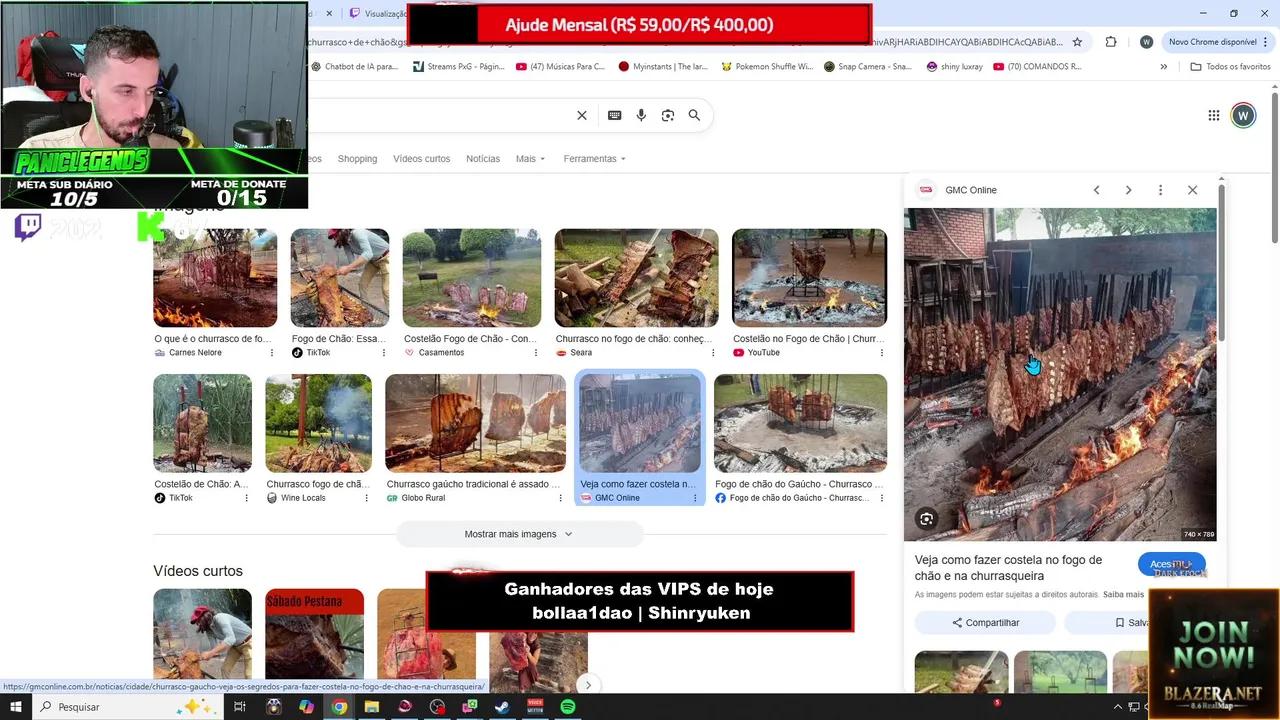Viewport: 1280px width, 720px height.
Task: Clear the search box with the X icon
Action: (582, 115)
